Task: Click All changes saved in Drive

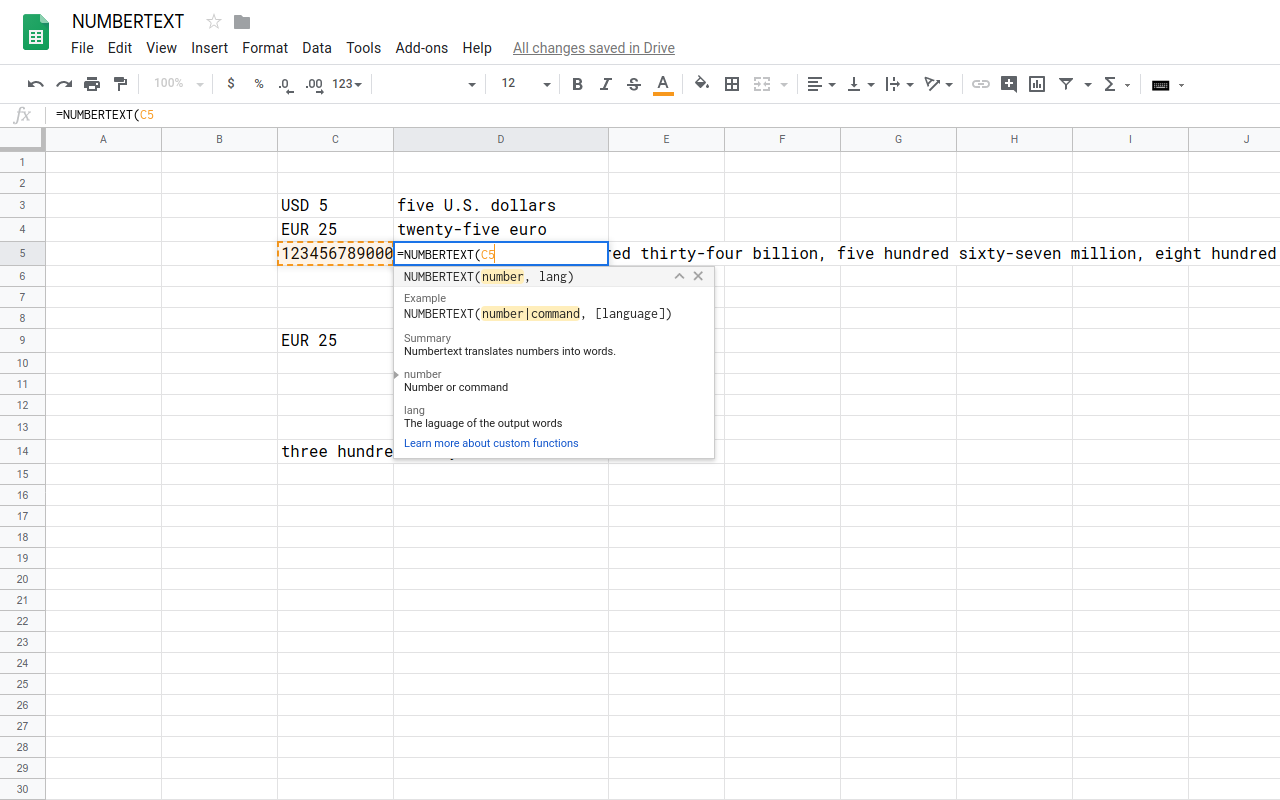Action: (594, 48)
